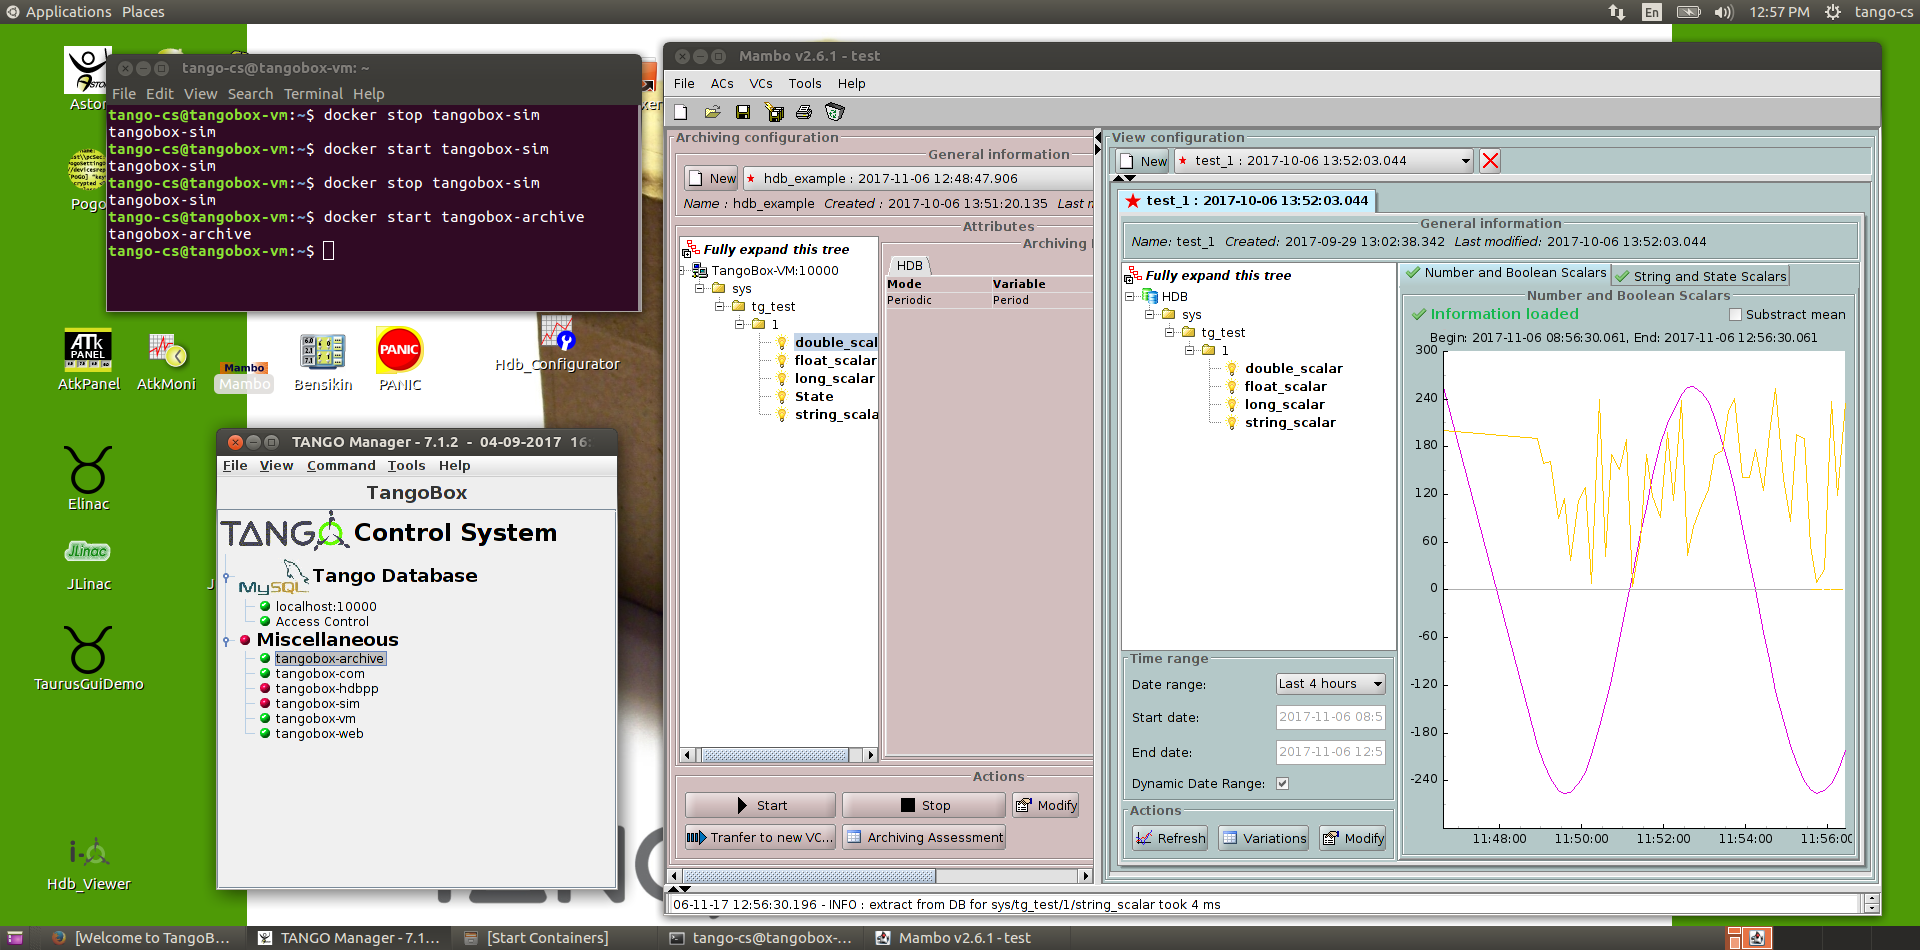Open the ACs menu in Mambo
The image size is (1920, 950).
722,84
